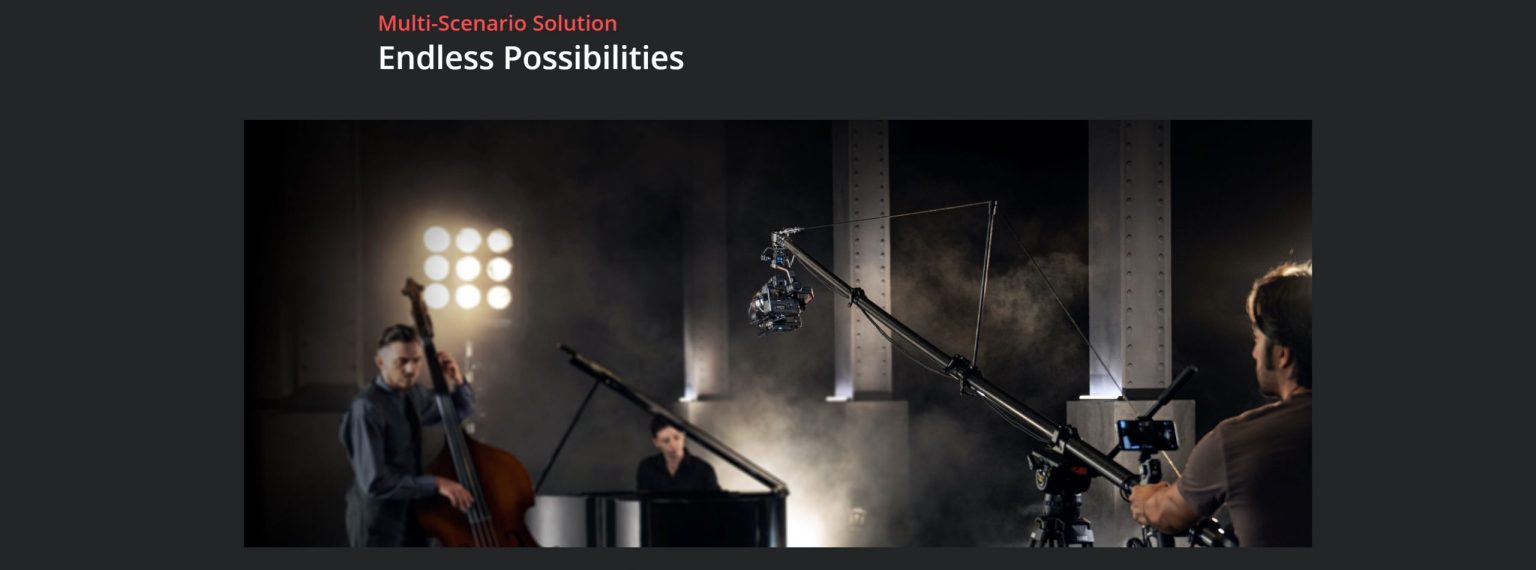This screenshot has width=1536, height=570.
Task: Click the jib's upright cable strut
Action: 985,282
